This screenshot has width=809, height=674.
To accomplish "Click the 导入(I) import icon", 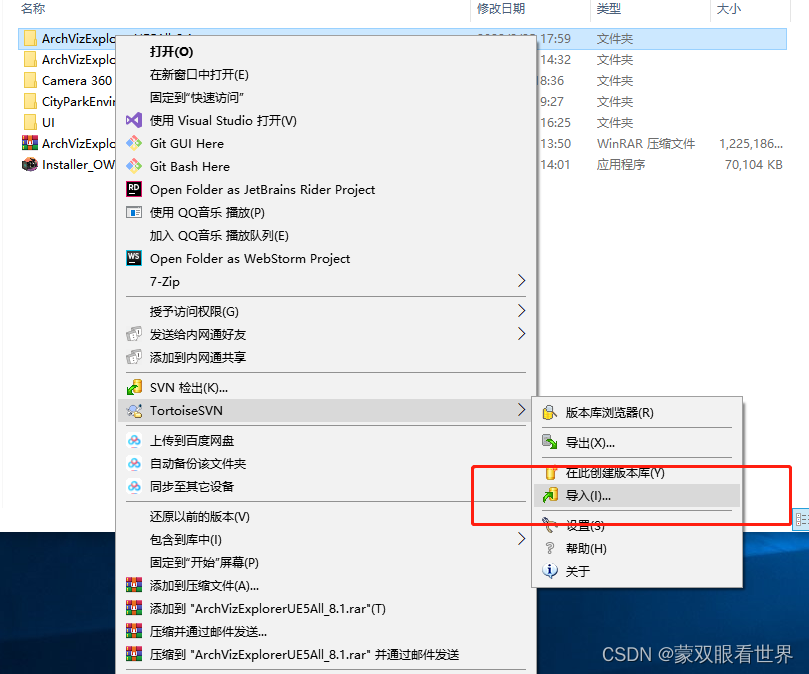I will [550, 495].
